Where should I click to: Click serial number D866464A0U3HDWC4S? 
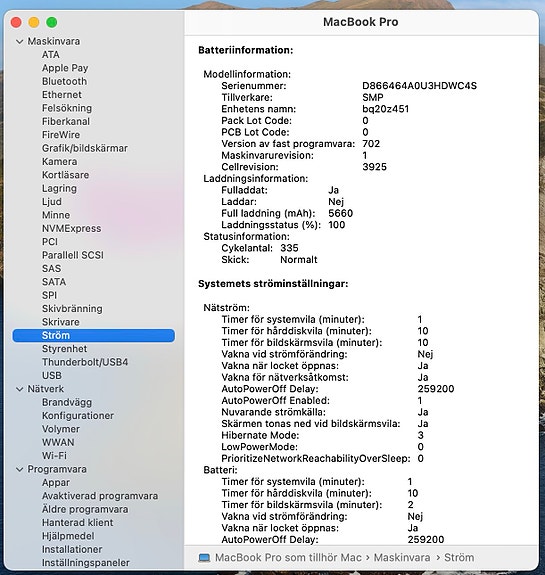pyautogui.click(x=419, y=86)
